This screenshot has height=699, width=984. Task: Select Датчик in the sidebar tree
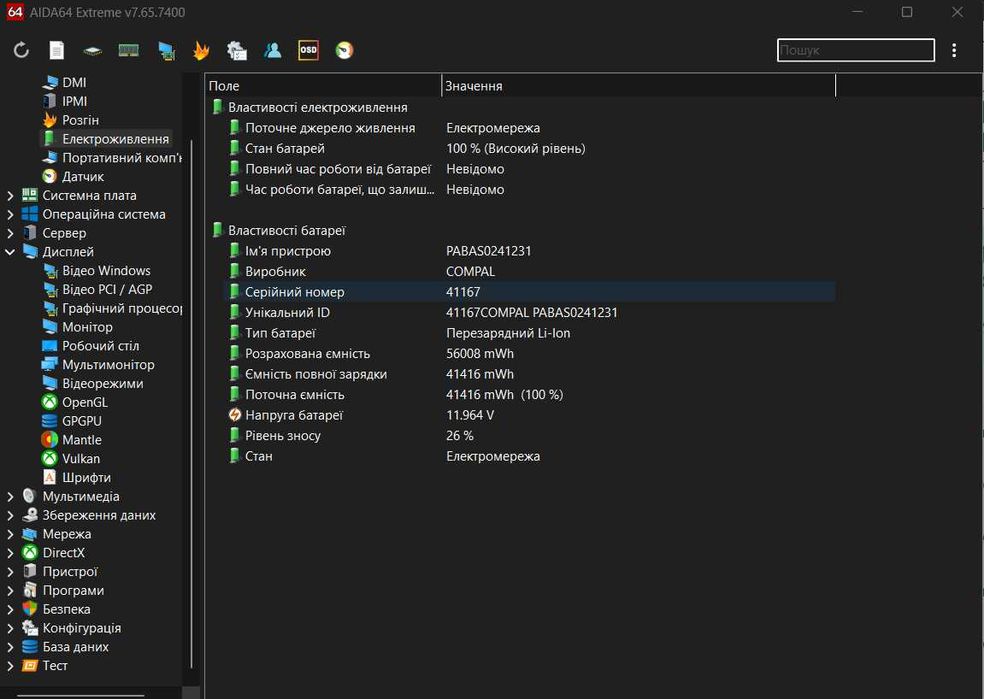(83, 177)
